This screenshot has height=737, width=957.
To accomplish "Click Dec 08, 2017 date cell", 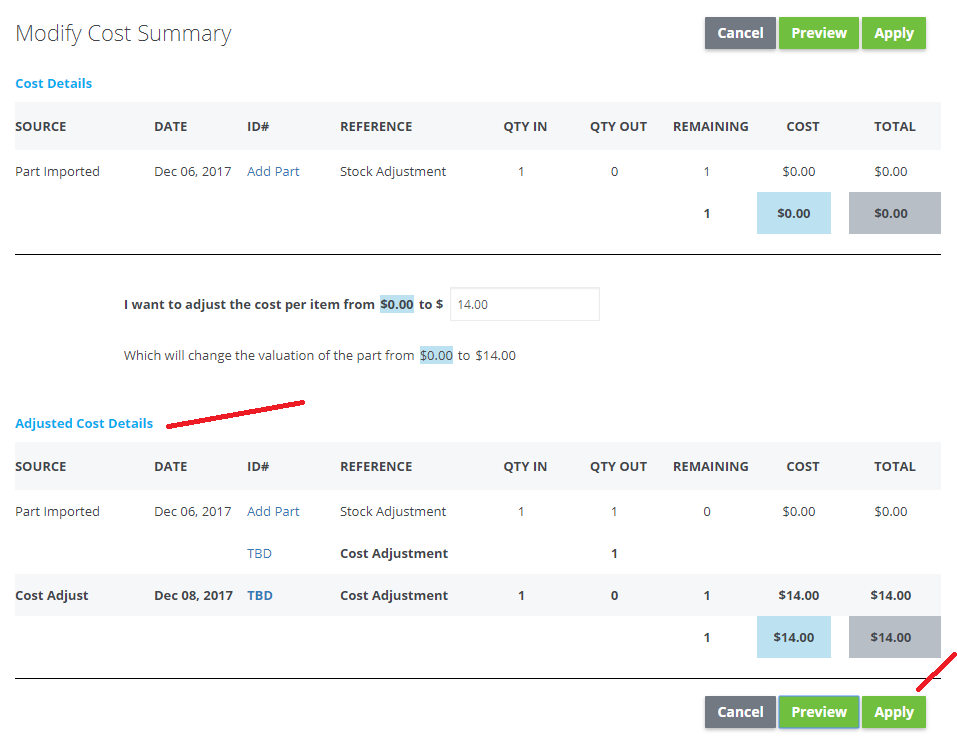I will [x=193, y=595].
